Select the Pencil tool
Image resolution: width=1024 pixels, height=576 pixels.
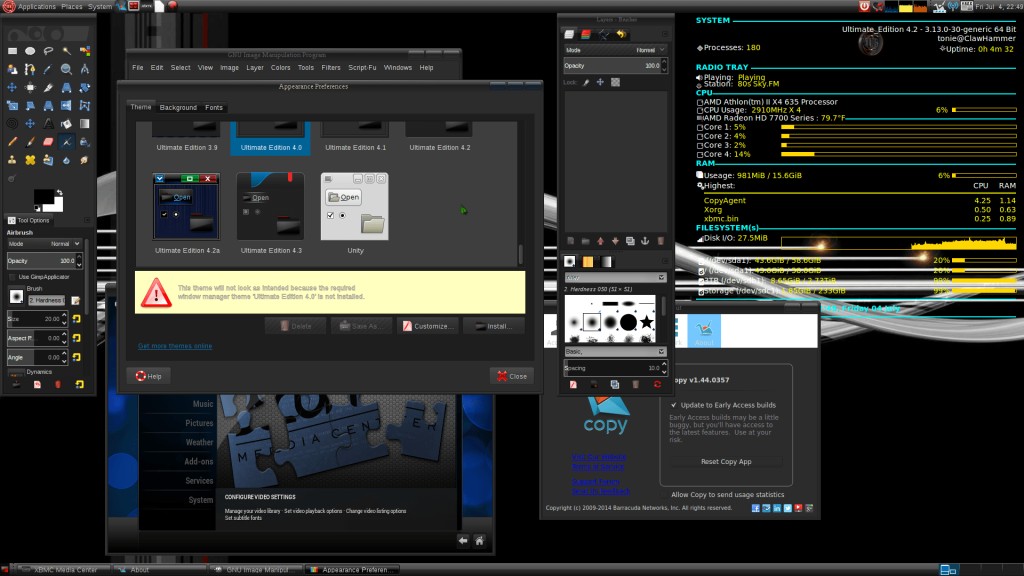tap(12, 142)
